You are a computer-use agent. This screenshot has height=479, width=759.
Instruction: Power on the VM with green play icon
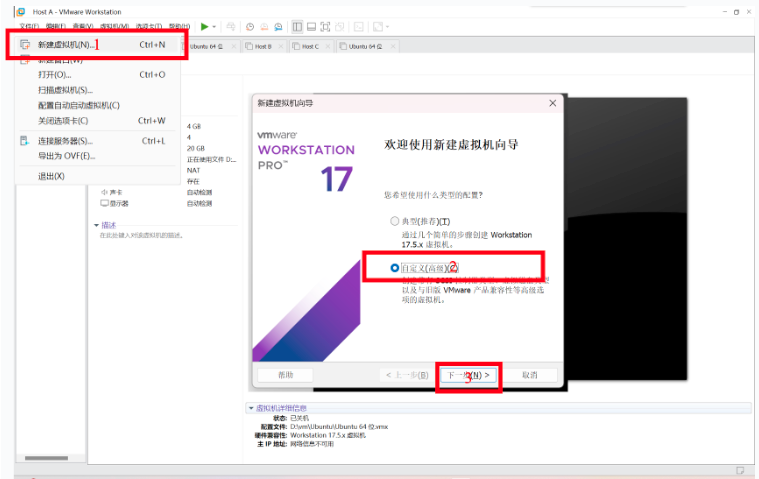204,27
